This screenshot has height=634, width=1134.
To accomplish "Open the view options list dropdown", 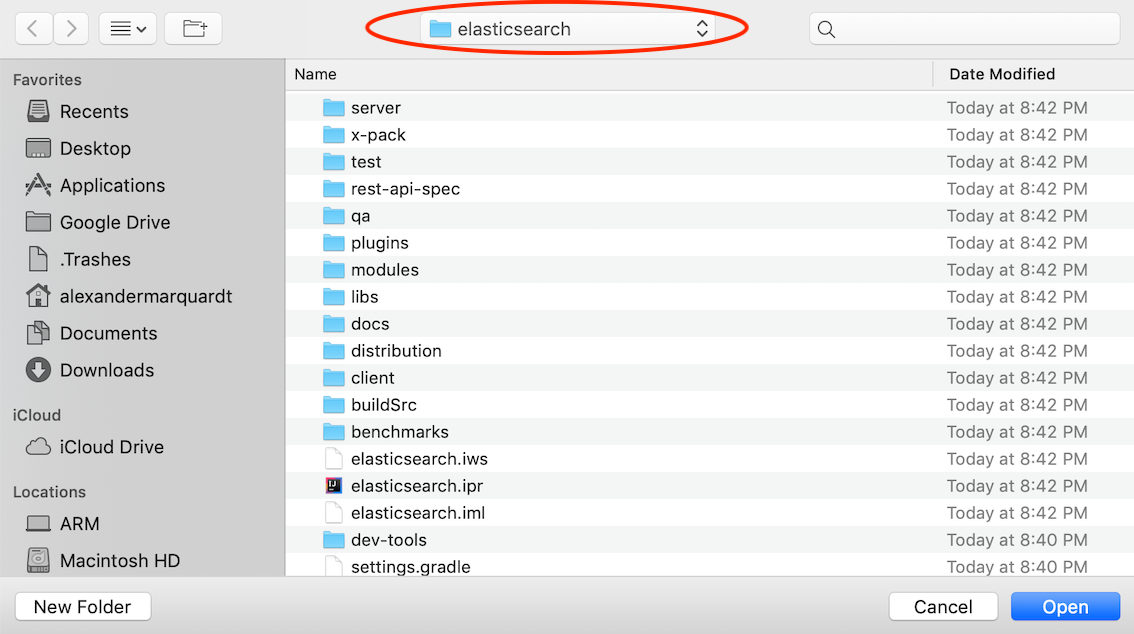I will pyautogui.click(x=128, y=29).
